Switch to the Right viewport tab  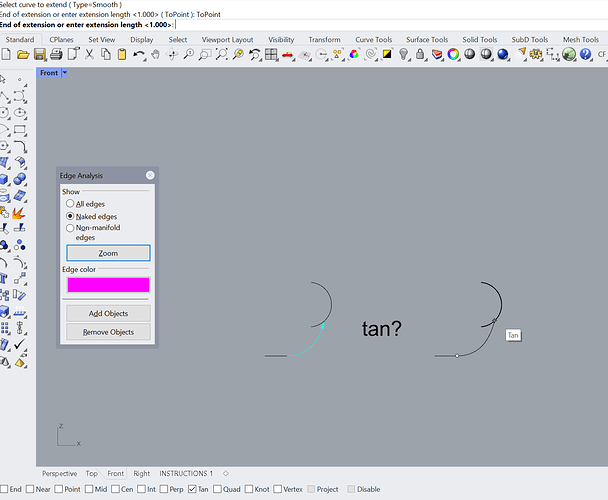tap(142, 473)
